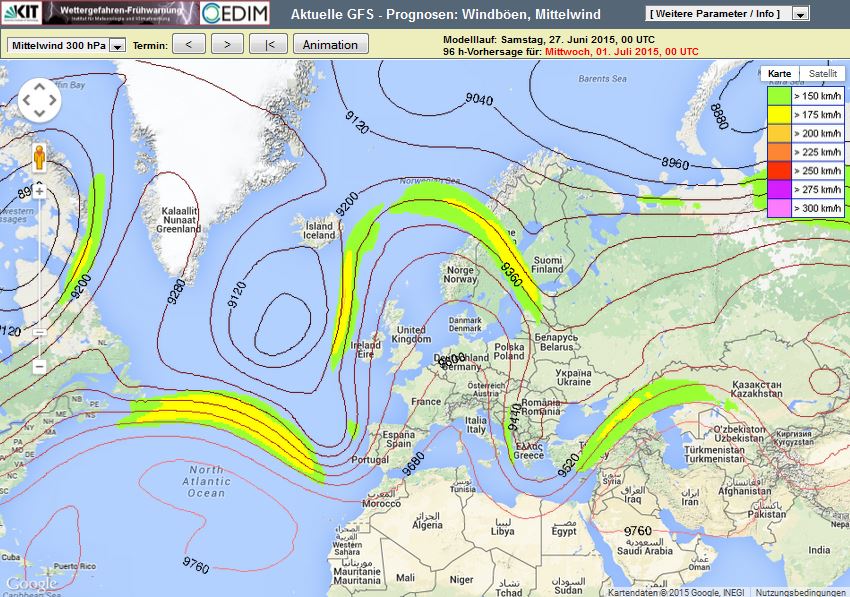Switch to the Karte map view

(x=780, y=74)
